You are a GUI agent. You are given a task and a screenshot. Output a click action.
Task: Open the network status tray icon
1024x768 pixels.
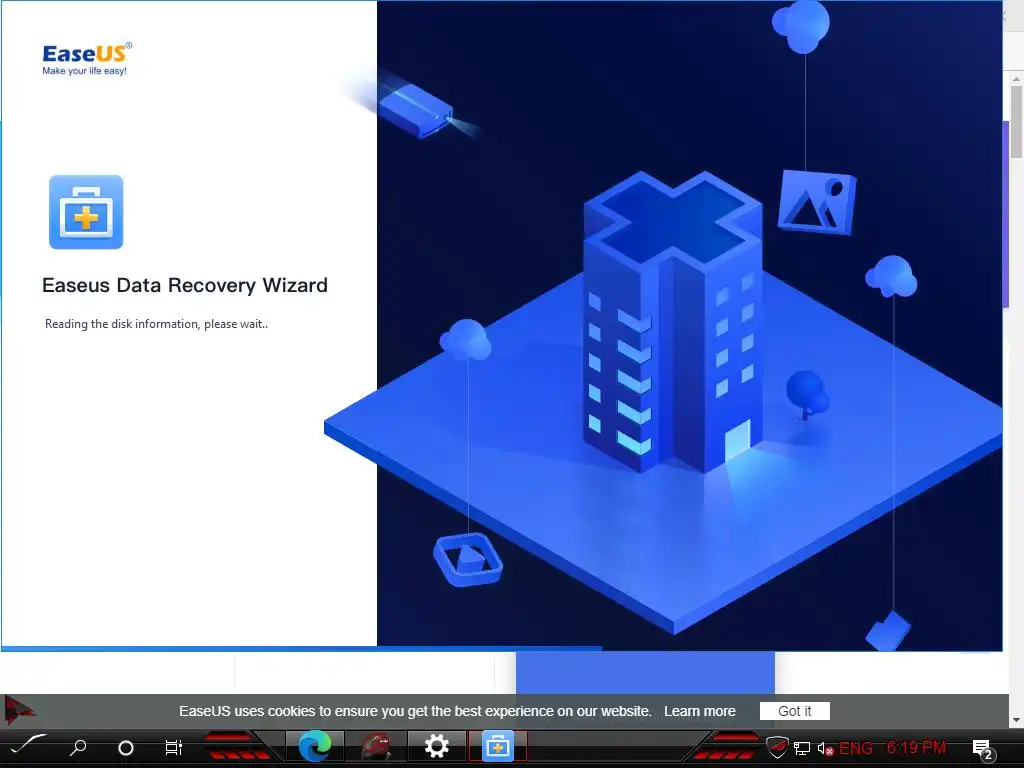802,748
